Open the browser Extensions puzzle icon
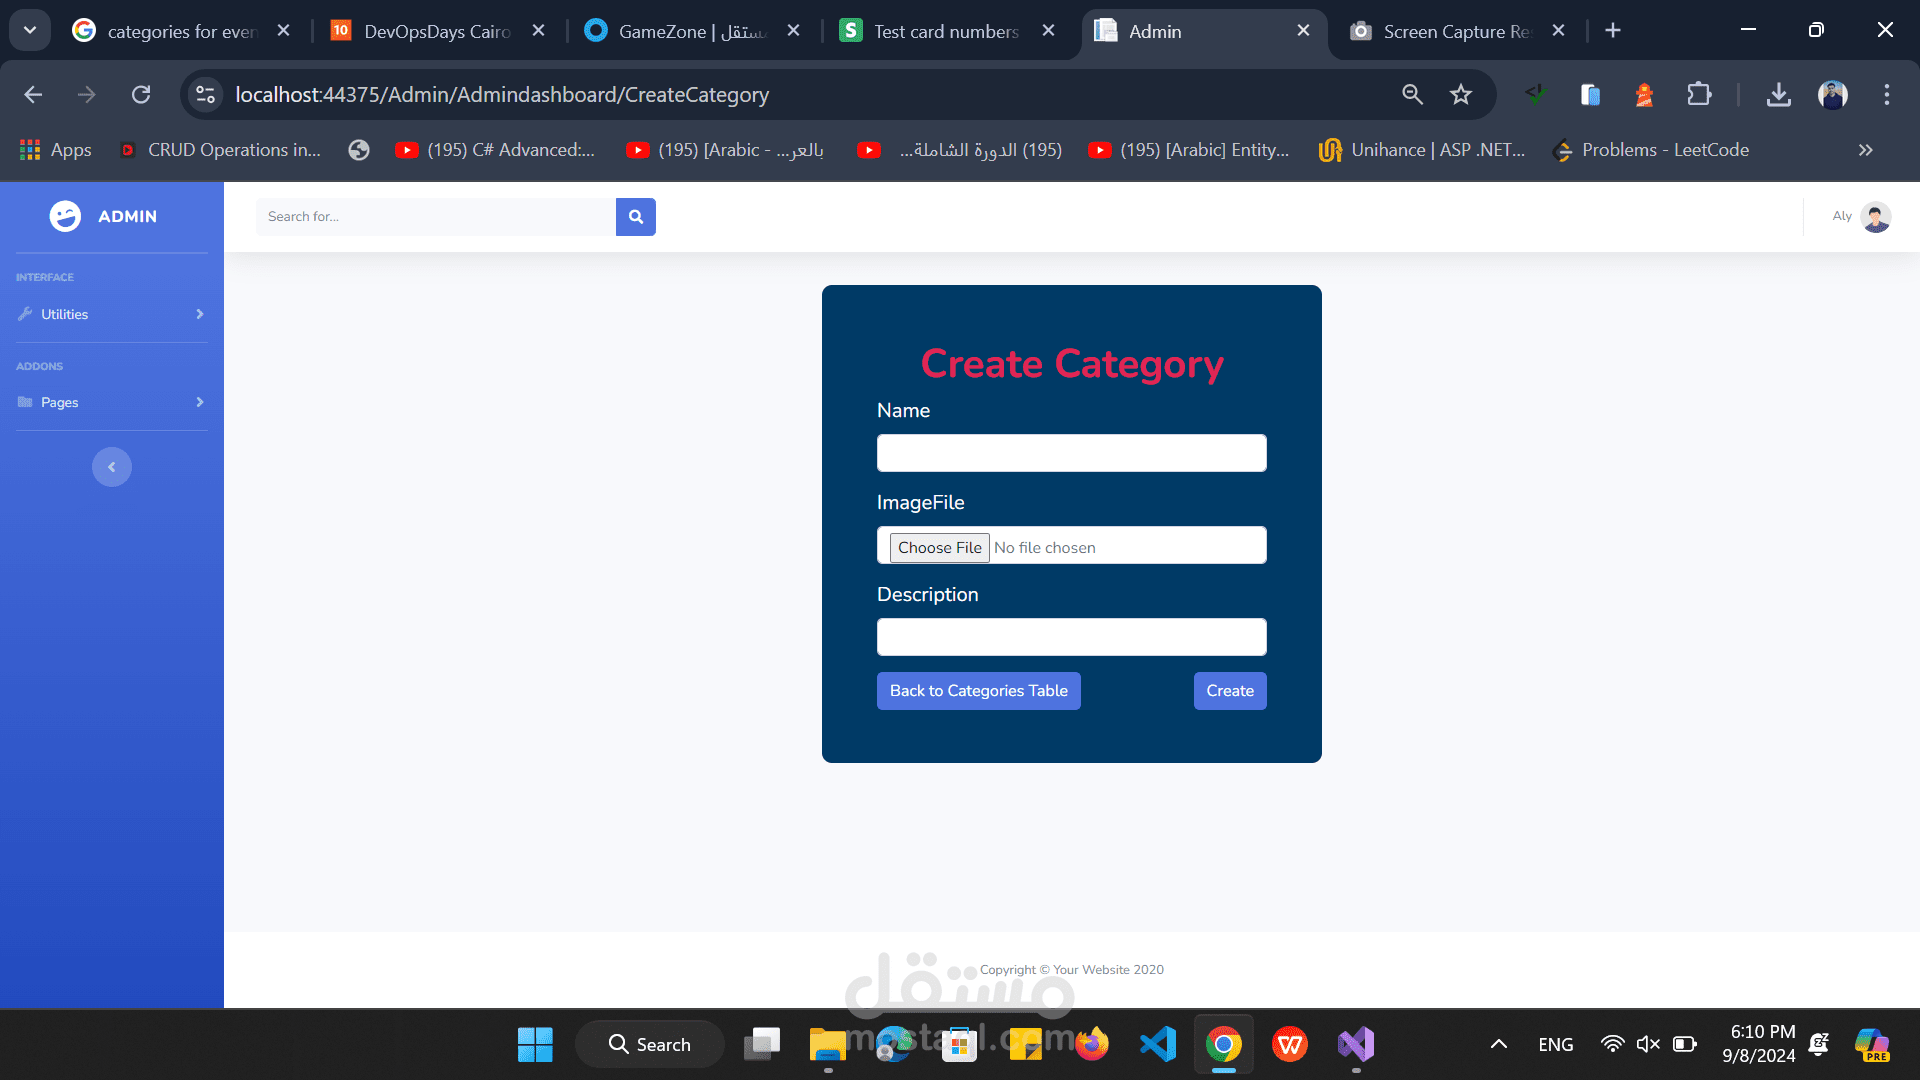Image resolution: width=1920 pixels, height=1080 pixels. coord(1699,95)
